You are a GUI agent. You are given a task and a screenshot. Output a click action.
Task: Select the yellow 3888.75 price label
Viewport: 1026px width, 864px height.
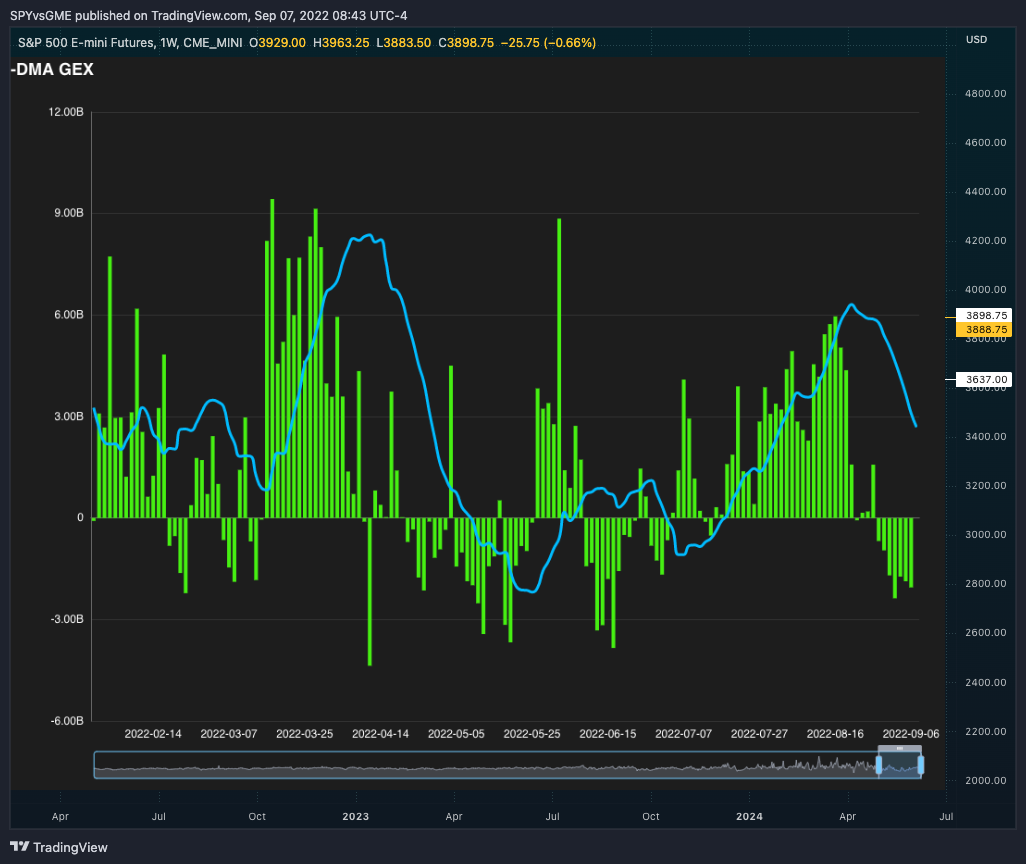(x=984, y=330)
